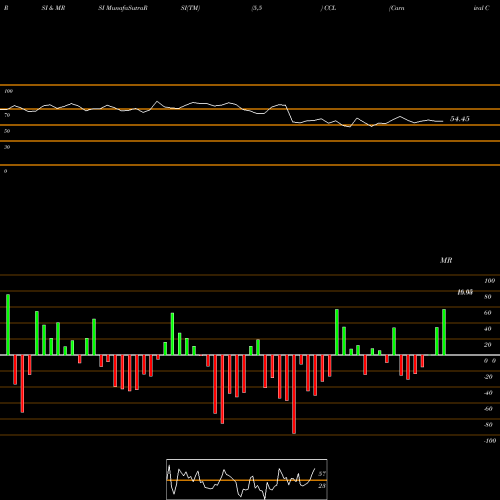Click the MR axis -20 label
Viewport: 500px width, 500px height.
coord(488,377)
